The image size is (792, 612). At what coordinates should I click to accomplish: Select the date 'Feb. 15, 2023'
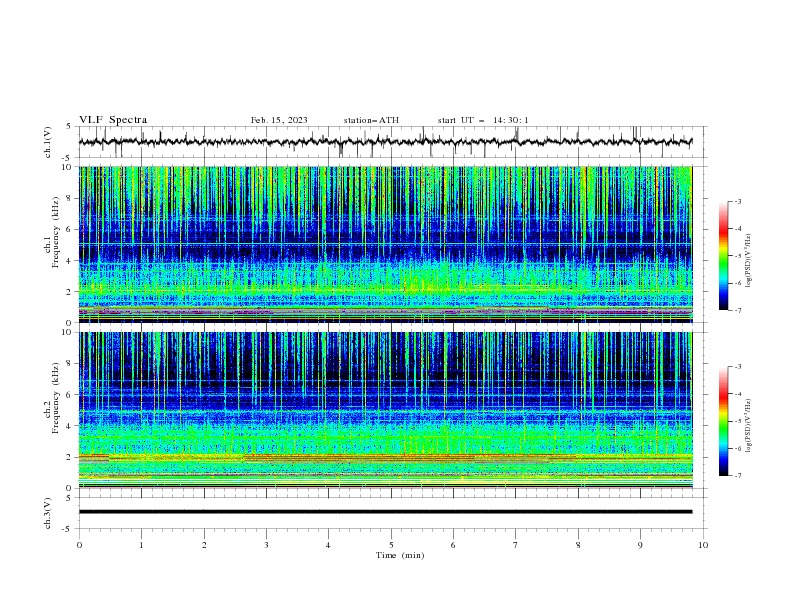[279, 120]
